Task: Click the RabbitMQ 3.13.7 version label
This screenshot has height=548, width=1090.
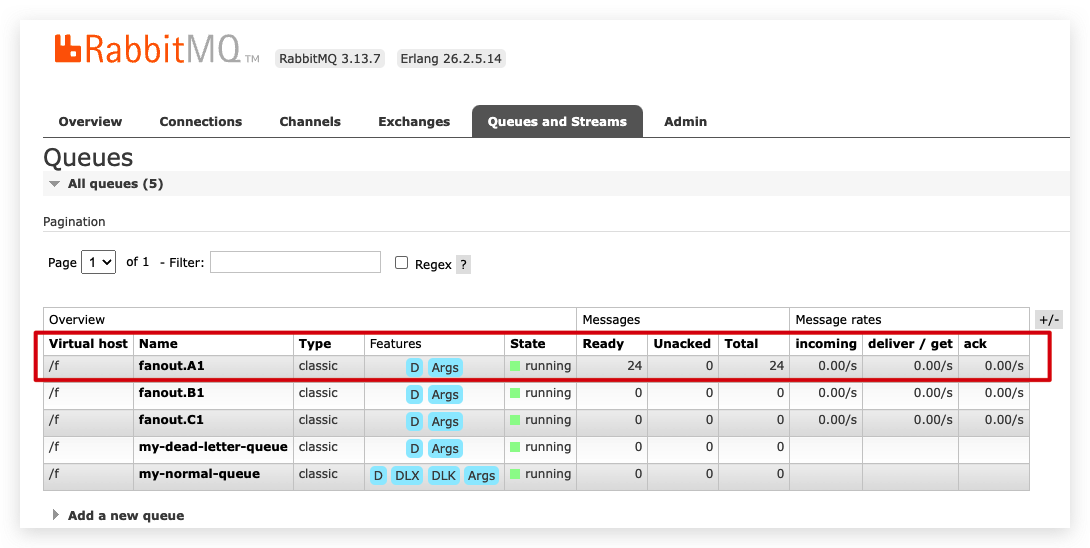Action: (x=330, y=58)
